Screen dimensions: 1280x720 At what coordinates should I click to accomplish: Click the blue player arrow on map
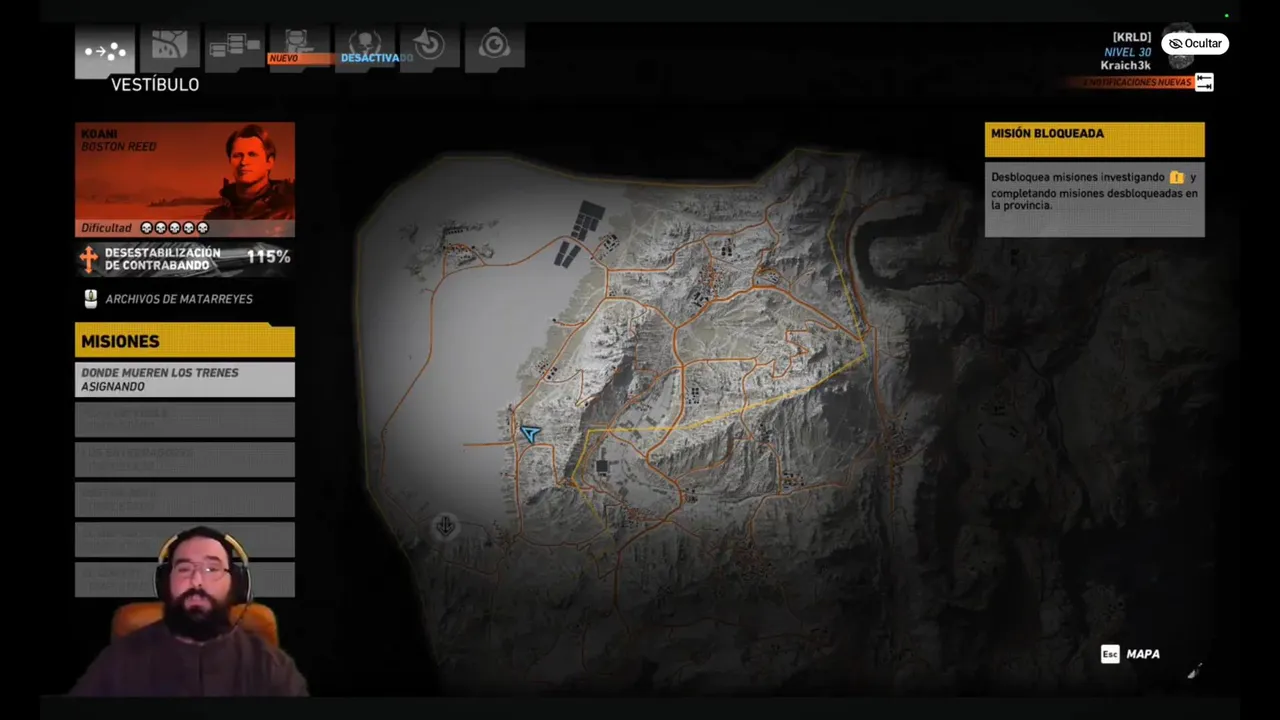point(530,433)
